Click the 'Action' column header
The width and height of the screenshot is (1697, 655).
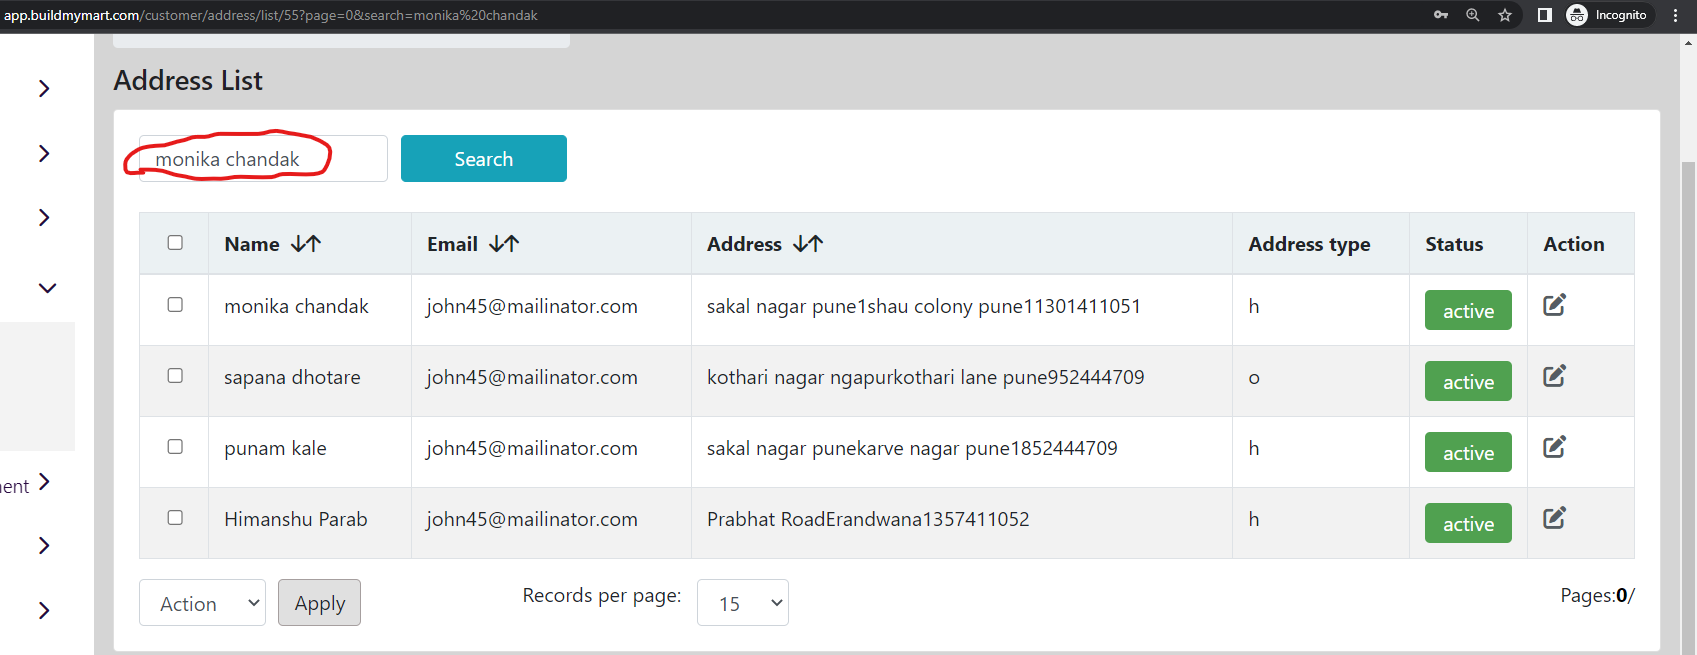click(x=1574, y=244)
